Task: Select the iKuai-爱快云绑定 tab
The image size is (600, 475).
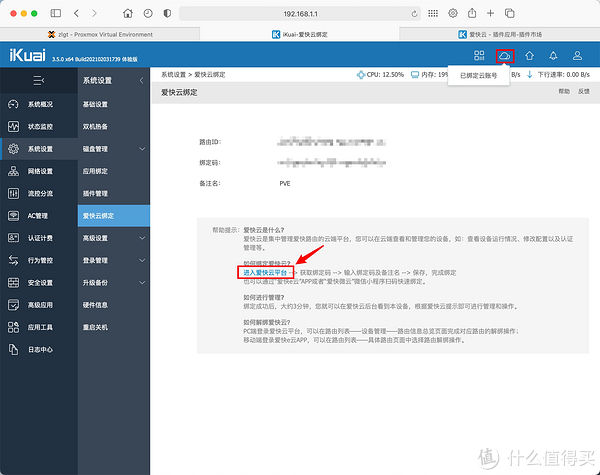Action: click(x=300, y=34)
